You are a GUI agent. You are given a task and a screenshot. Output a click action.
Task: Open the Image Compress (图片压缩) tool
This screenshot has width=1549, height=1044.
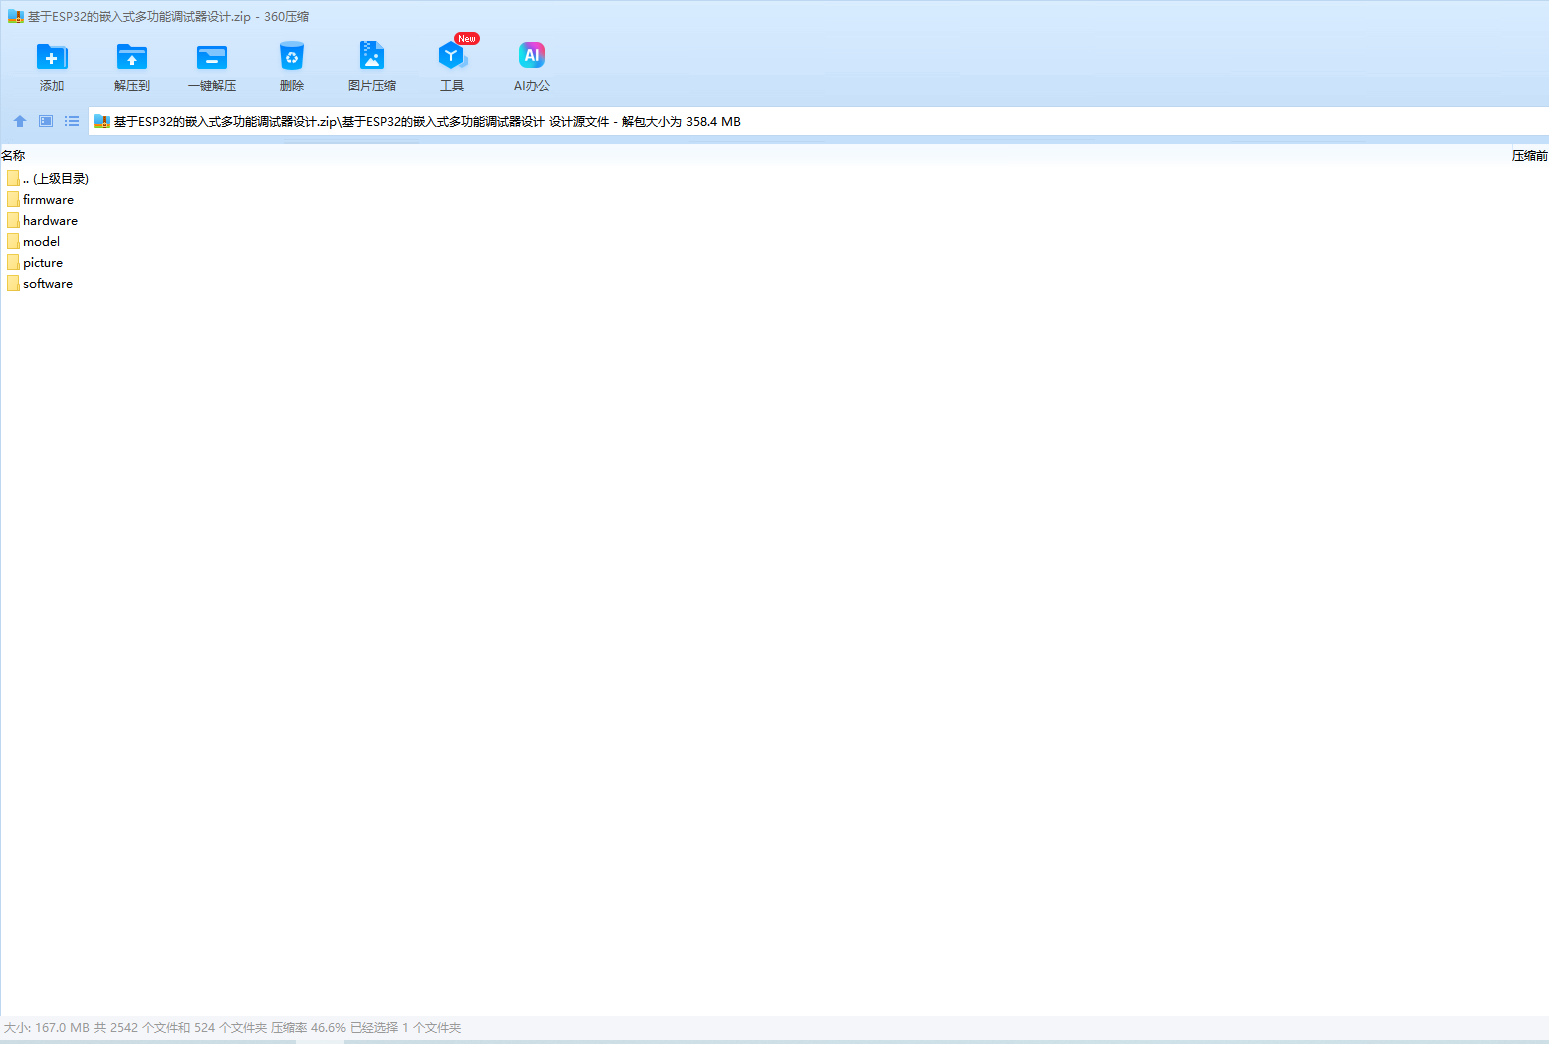[x=372, y=58]
